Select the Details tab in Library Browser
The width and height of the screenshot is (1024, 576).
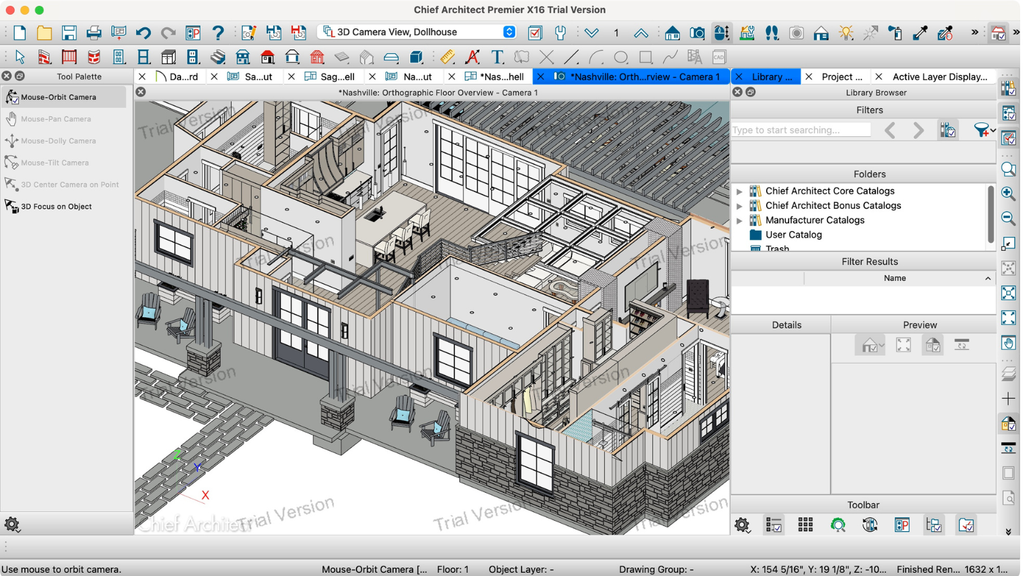tap(787, 324)
